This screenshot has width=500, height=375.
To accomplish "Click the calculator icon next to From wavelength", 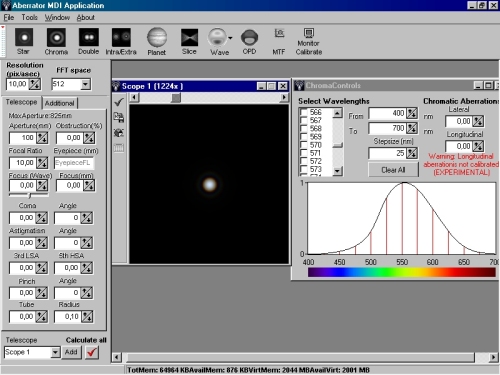I will [x=412, y=113].
